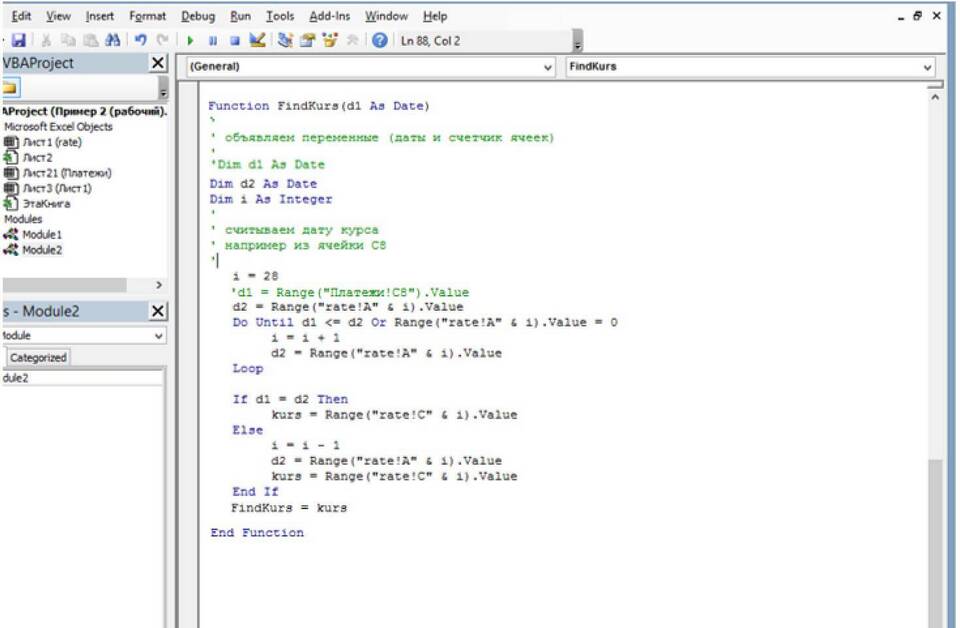Viewport: 960px width, 628px height.
Task: Expand the FindKurs procedure dropdown
Action: (x=927, y=67)
